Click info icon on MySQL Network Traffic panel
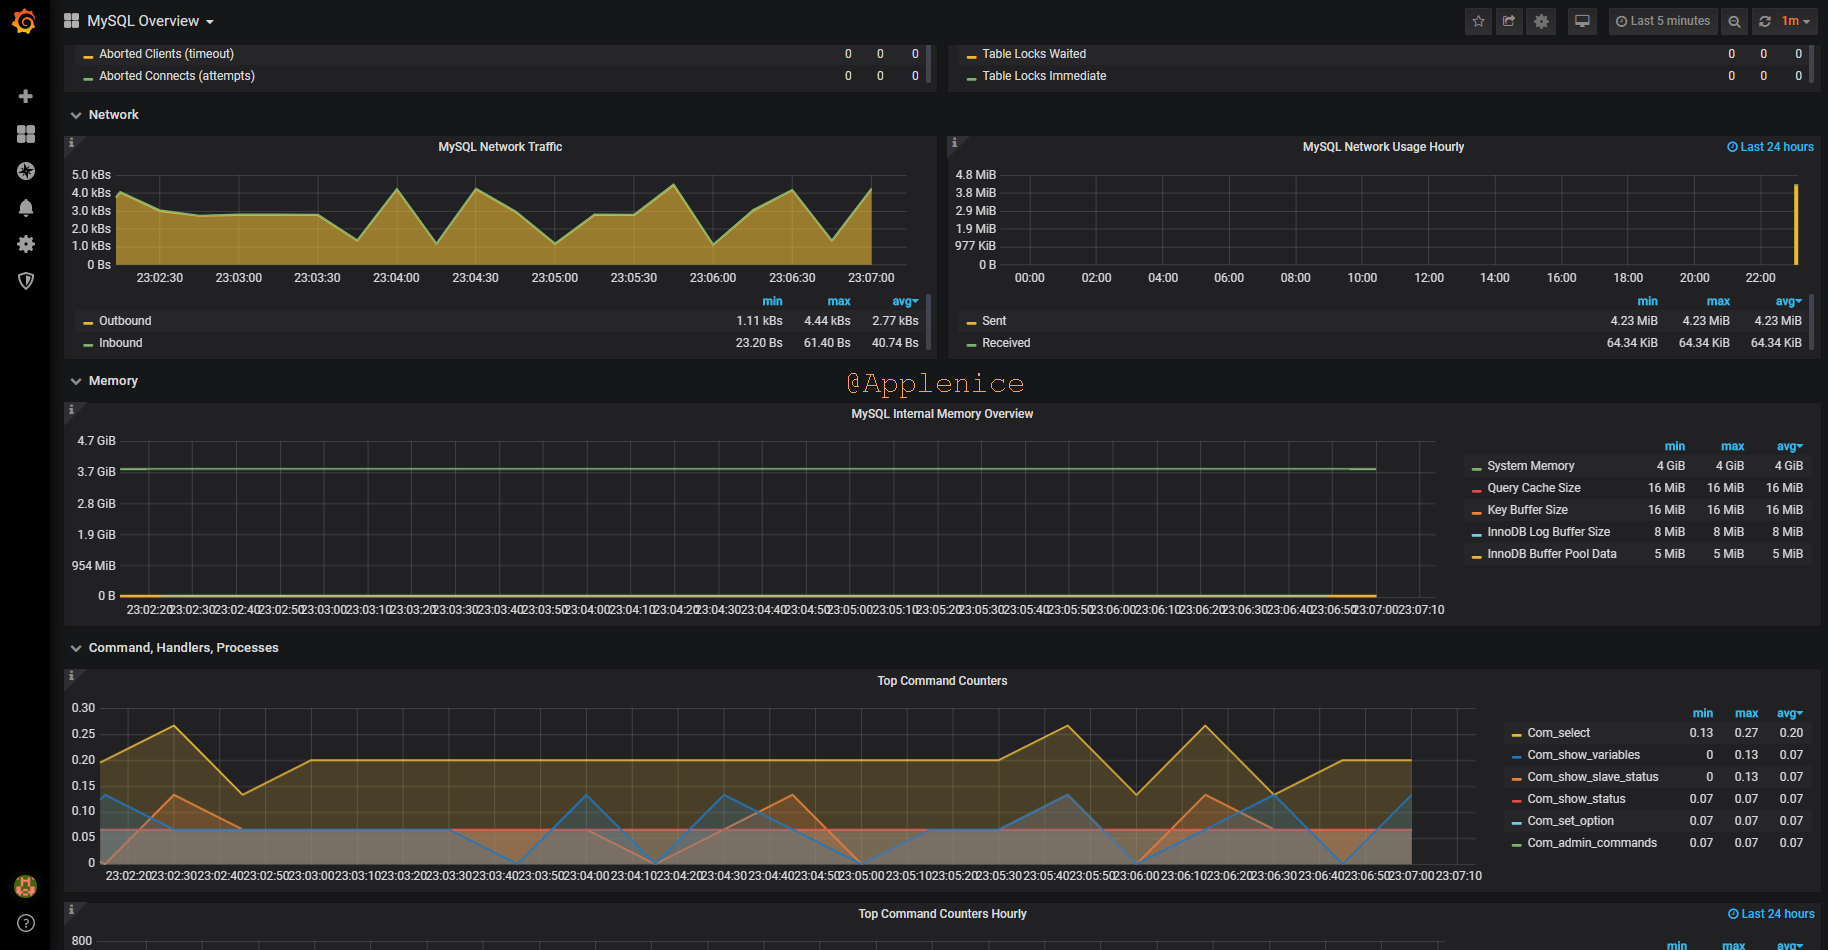This screenshot has height=950, width=1828. pyautogui.click(x=71, y=143)
